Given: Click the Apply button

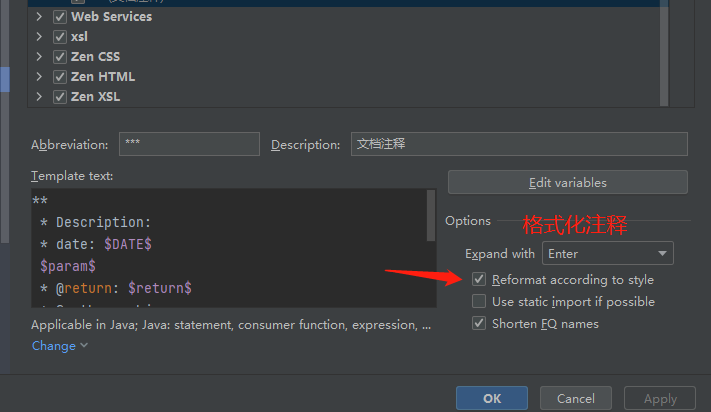Looking at the screenshot, I should point(660,398).
